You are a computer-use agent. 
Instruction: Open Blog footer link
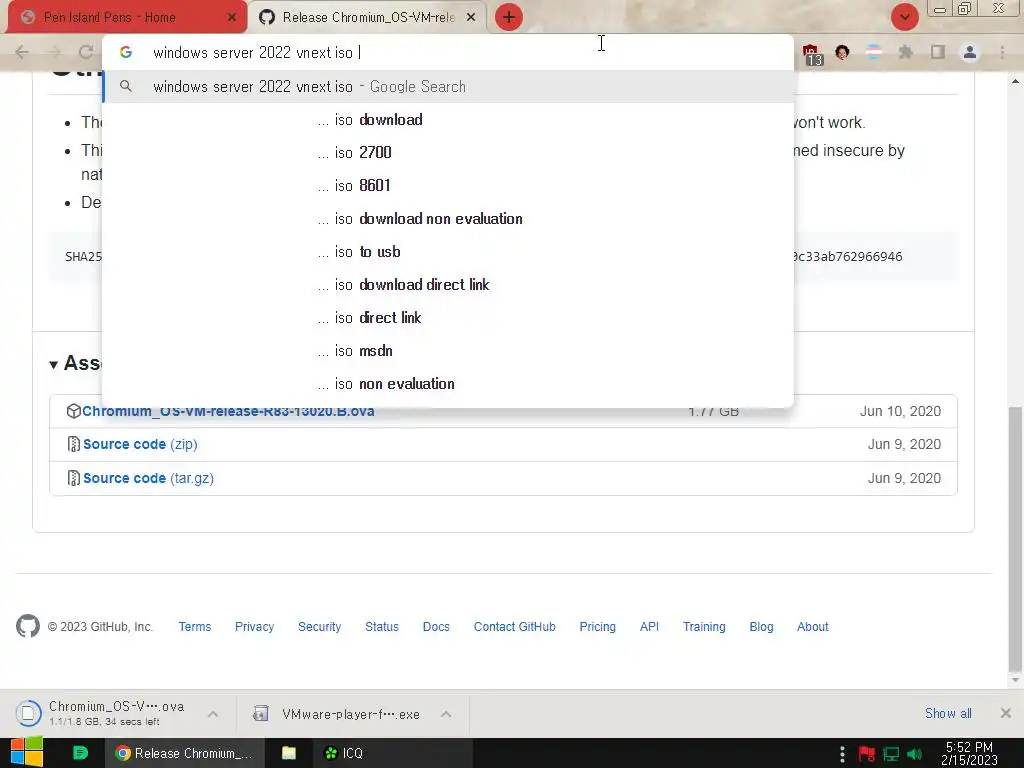[761, 626]
